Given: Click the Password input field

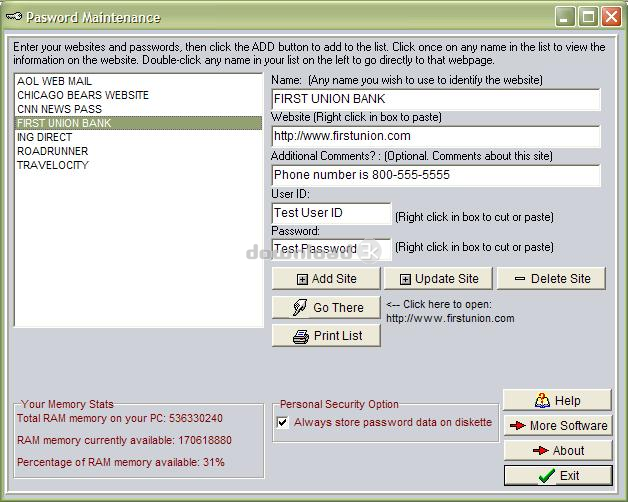Looking at the screenshot, I should tap(331, 249).
